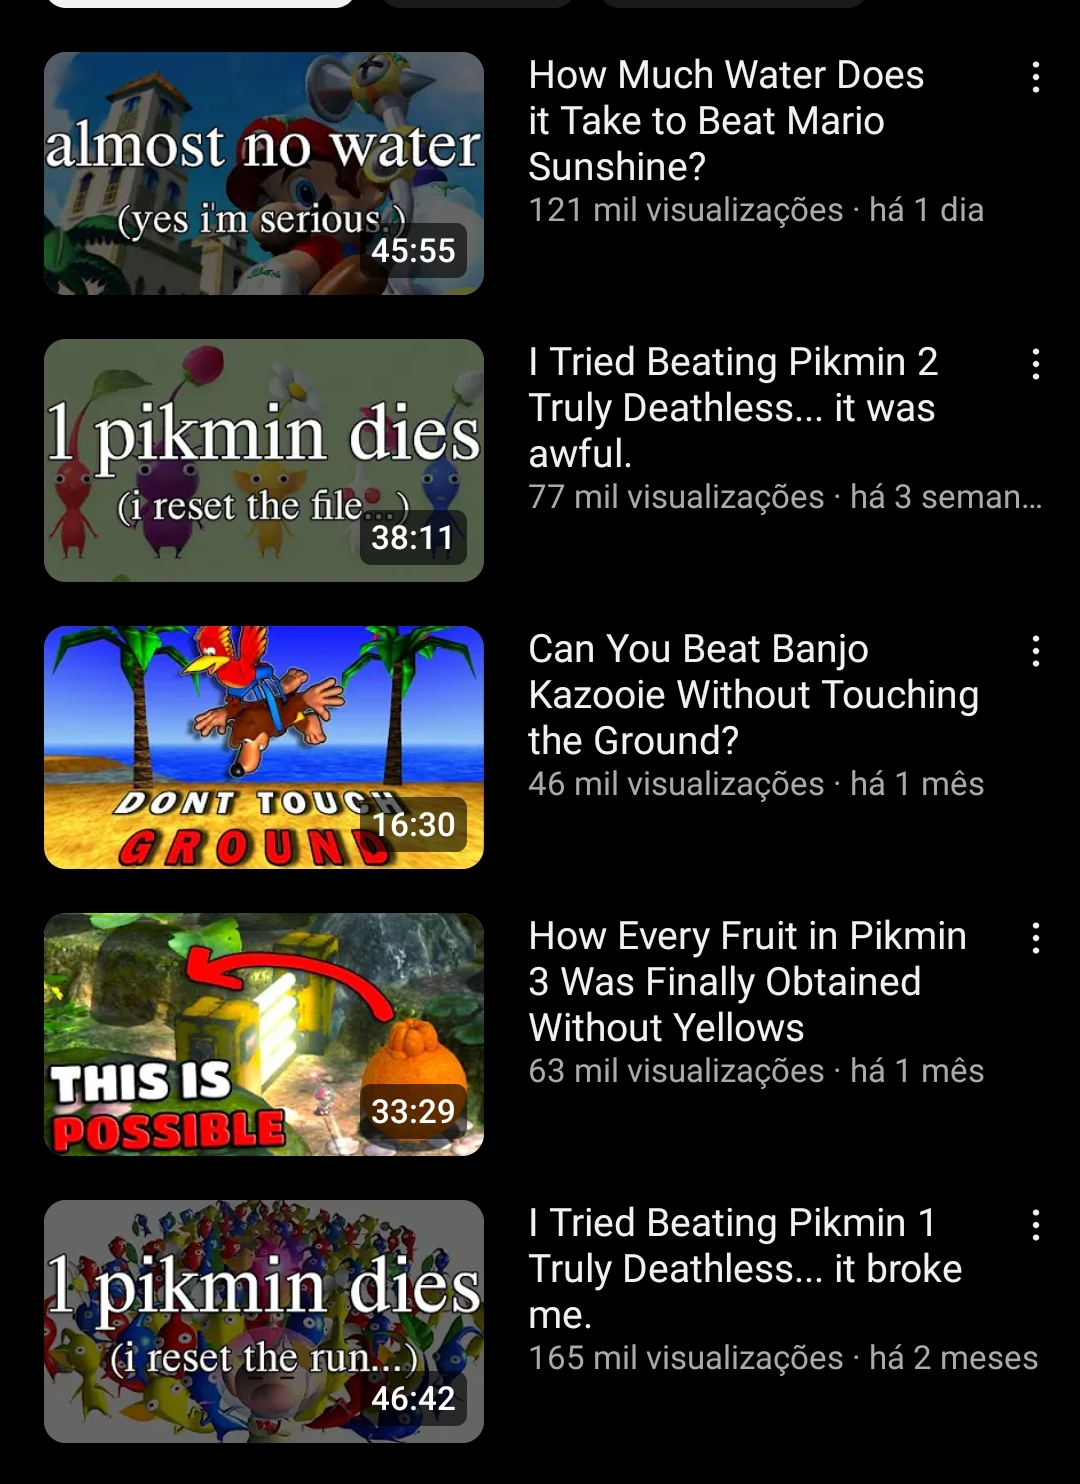Open title 'I Tried Beating Pikmin 1 Truly Deathless'
The width and height of the screenshot is (1080, 1484).
click(x=745, y=1269)
